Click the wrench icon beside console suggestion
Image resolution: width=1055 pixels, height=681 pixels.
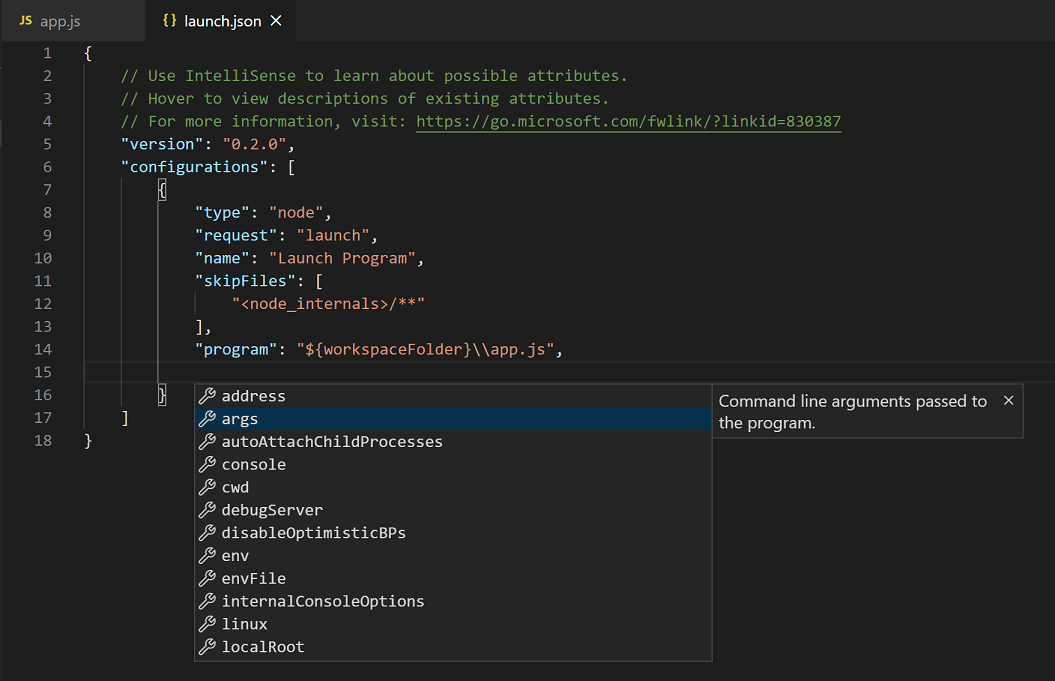click(208, 464)
